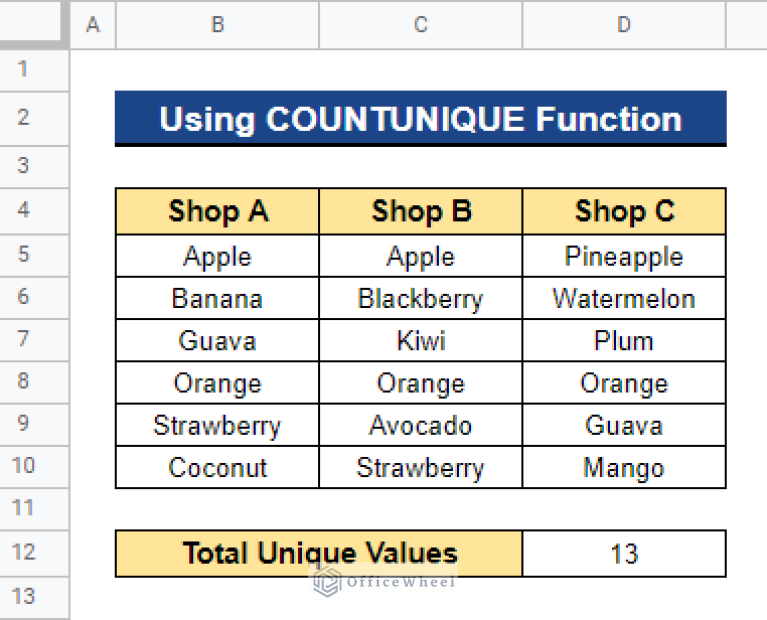Select the cell showing 13
The height and width of the screenshot is (620, 767).
[624, 554]
